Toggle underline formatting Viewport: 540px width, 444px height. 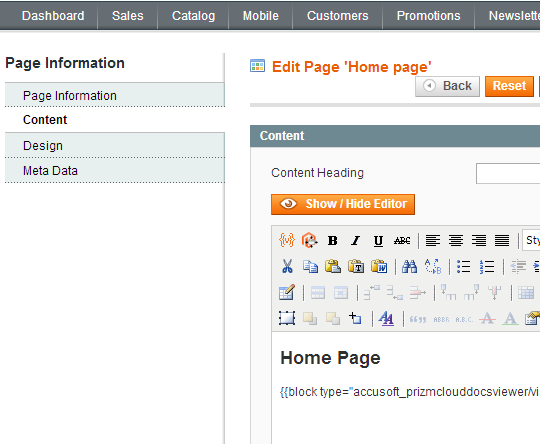click(378, 240)
